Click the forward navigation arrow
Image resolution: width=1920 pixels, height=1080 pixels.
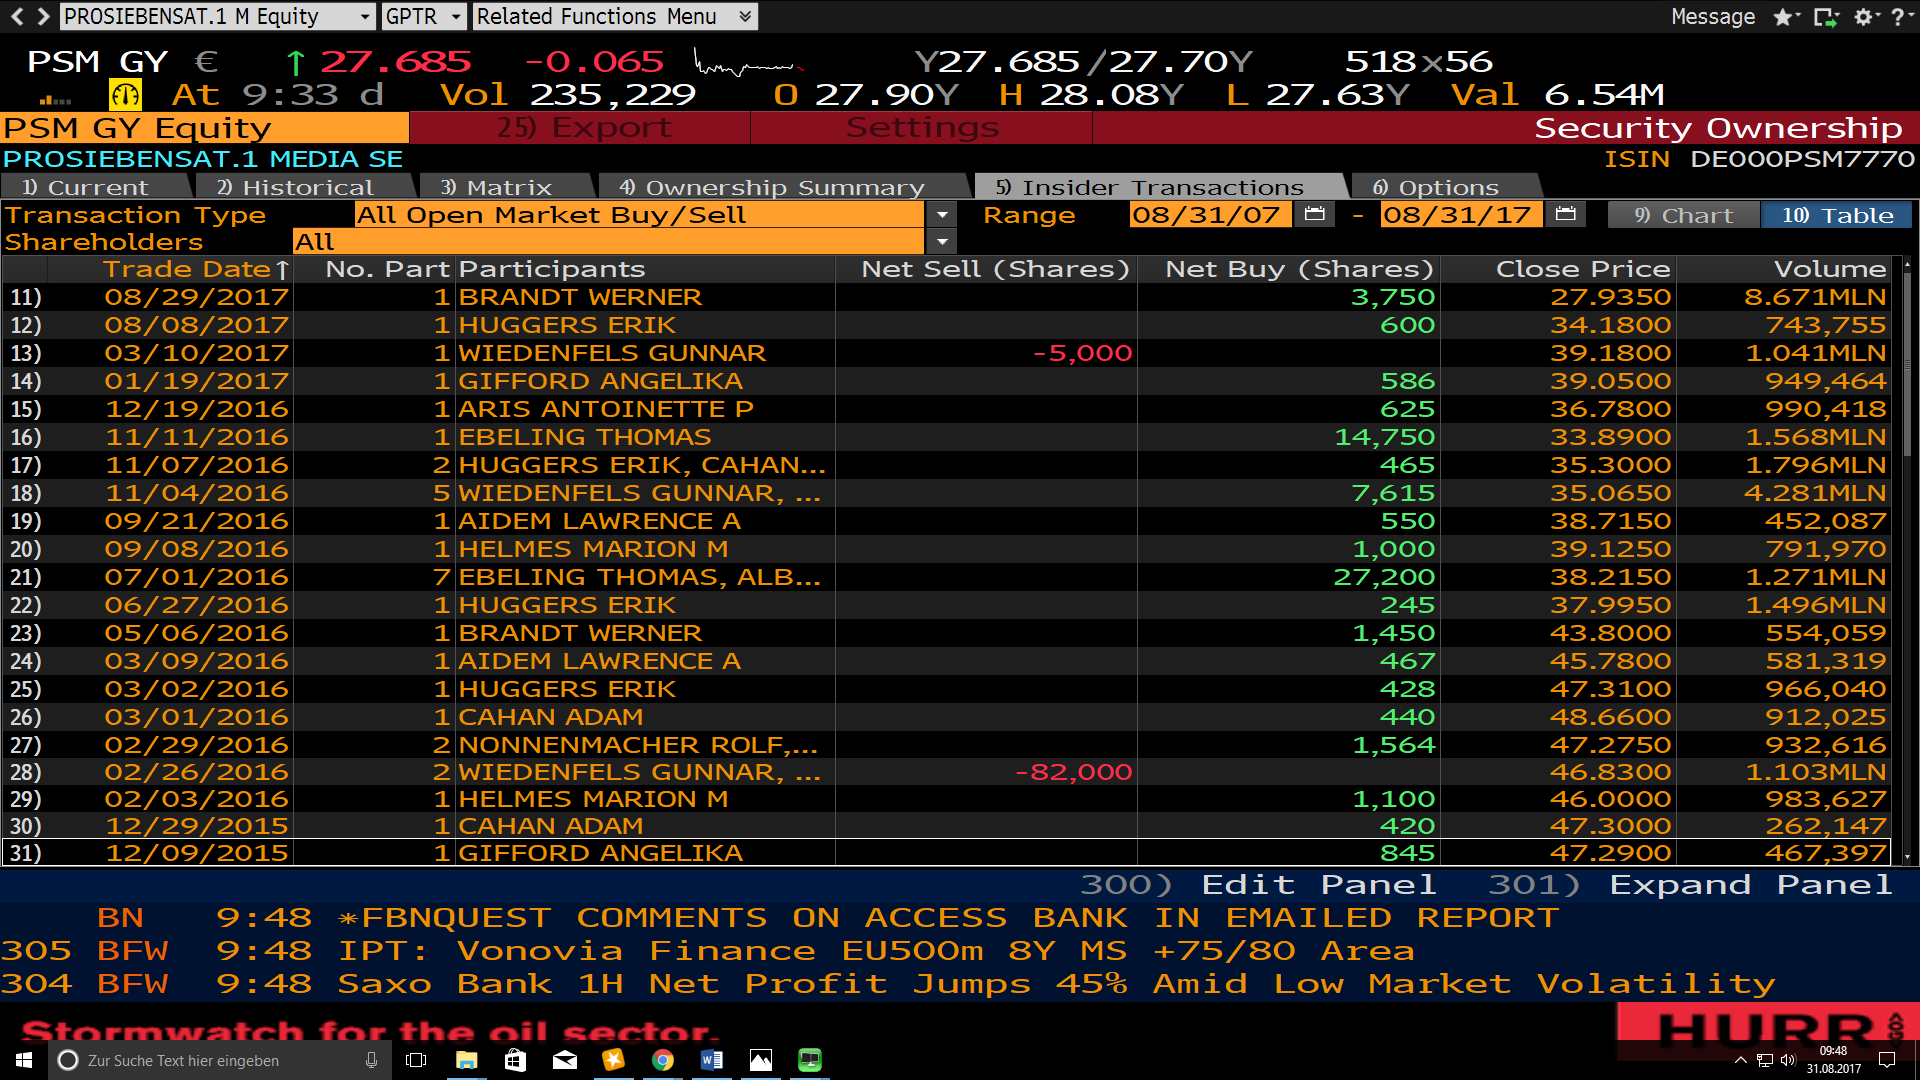[x=42, y=16]
